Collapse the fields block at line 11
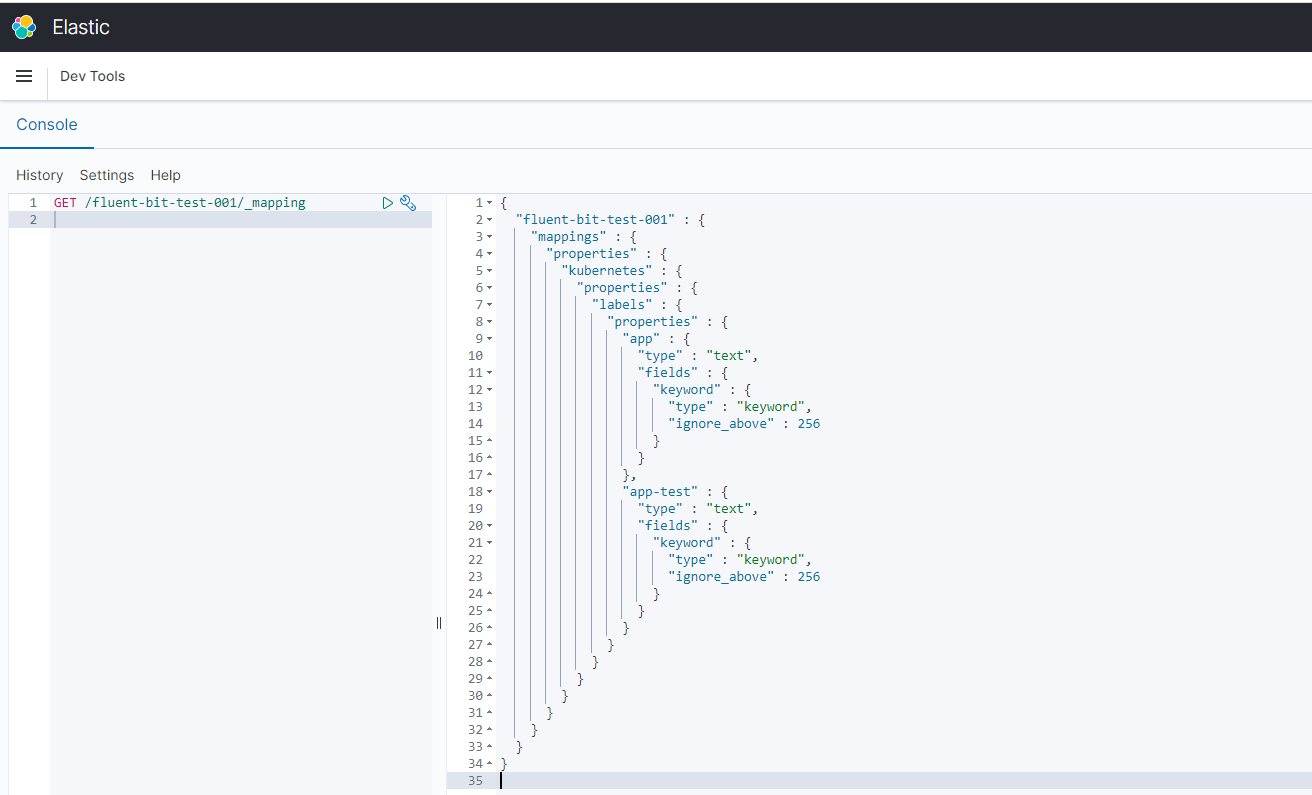1312x795 pixels. click(x=490, y=373)
